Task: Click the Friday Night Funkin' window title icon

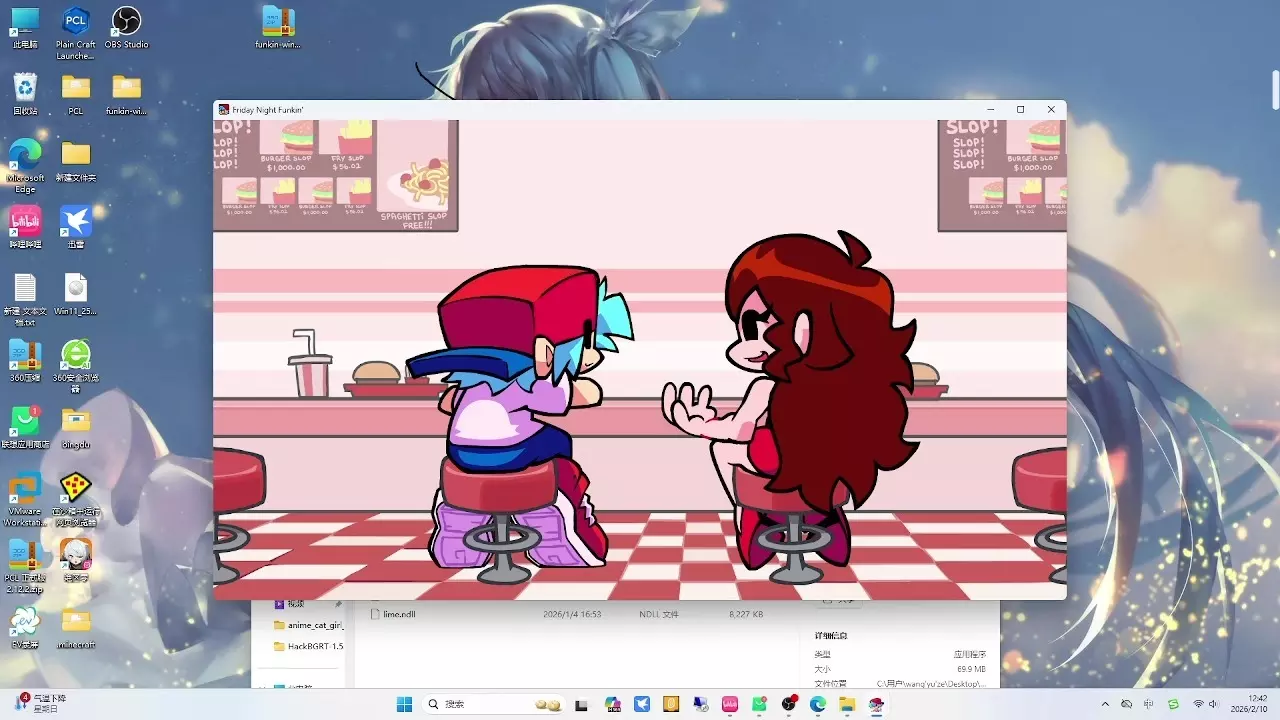Action: point(224,109)
